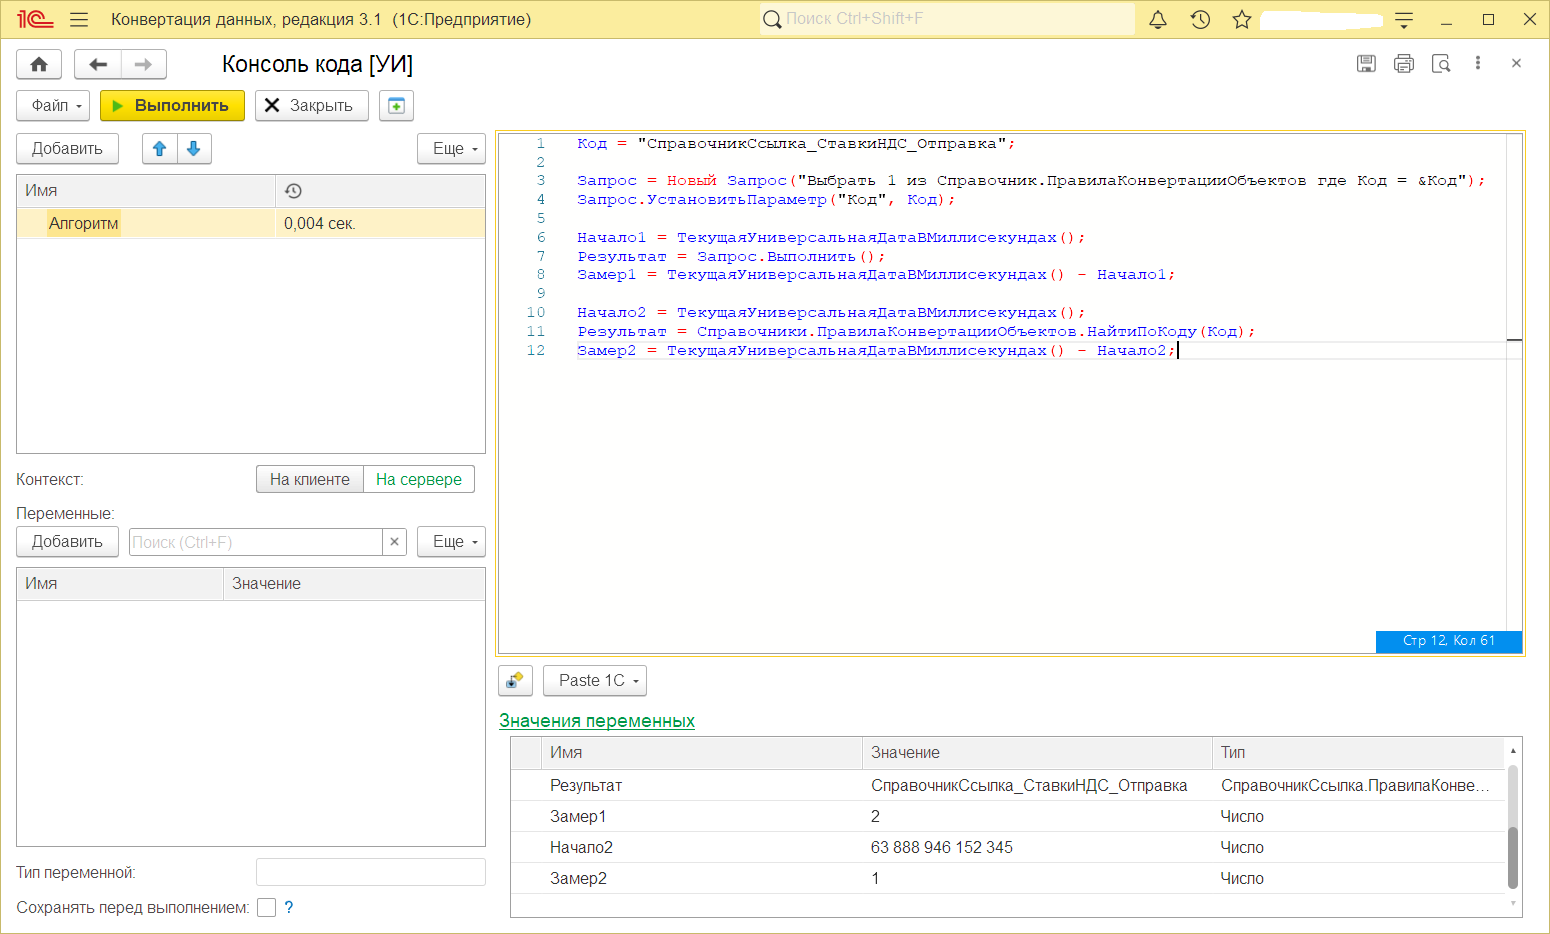This screenshot has height=934, width=1550.
Task: Switch context to На сервере
Action: click(419, 480)
